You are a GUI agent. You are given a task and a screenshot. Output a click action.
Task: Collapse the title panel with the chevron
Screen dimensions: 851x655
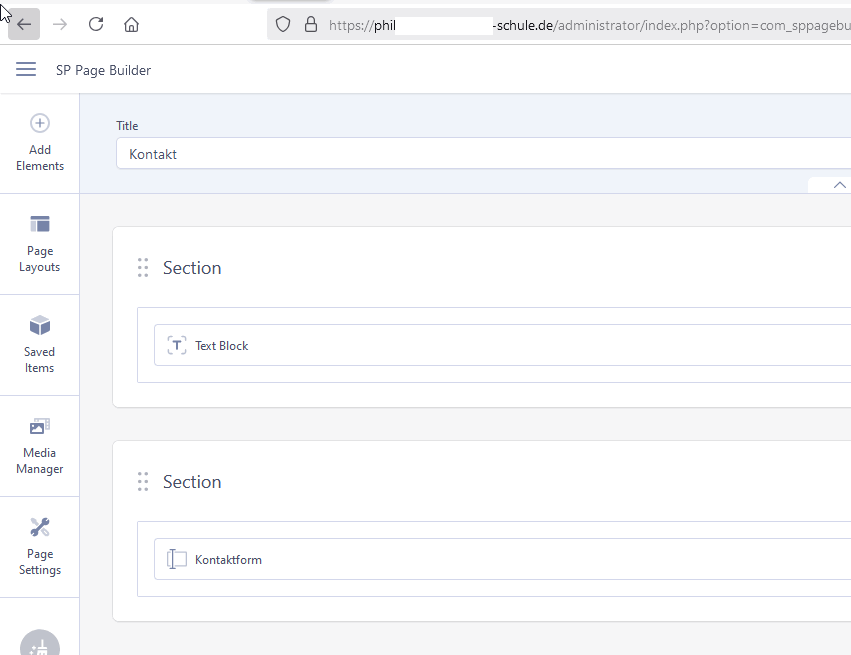click(839, 185)
